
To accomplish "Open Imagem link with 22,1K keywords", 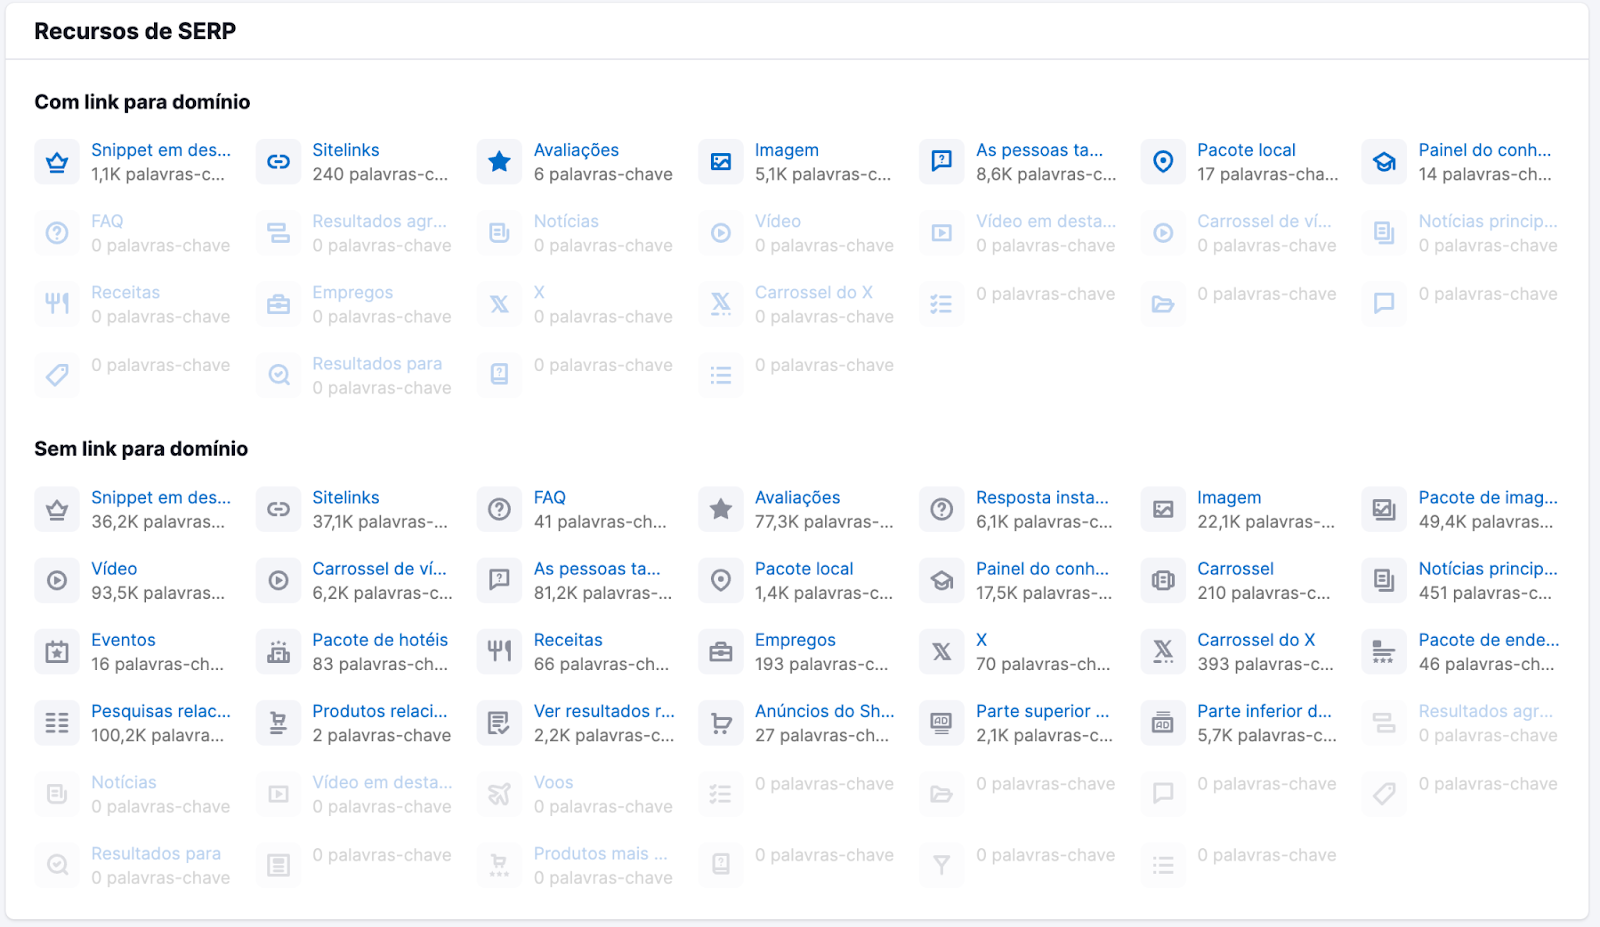I will 1229,498.
